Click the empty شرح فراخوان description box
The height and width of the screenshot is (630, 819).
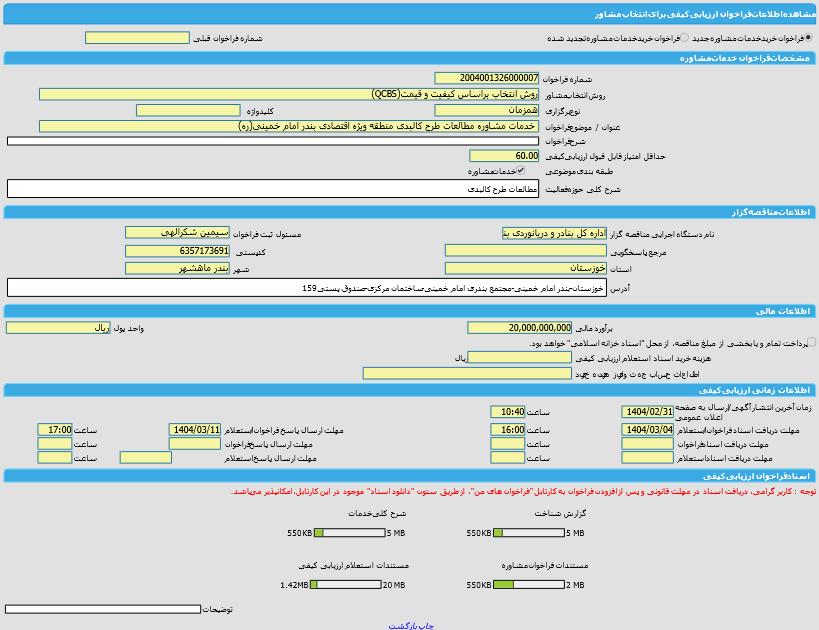tap(273, 141)
